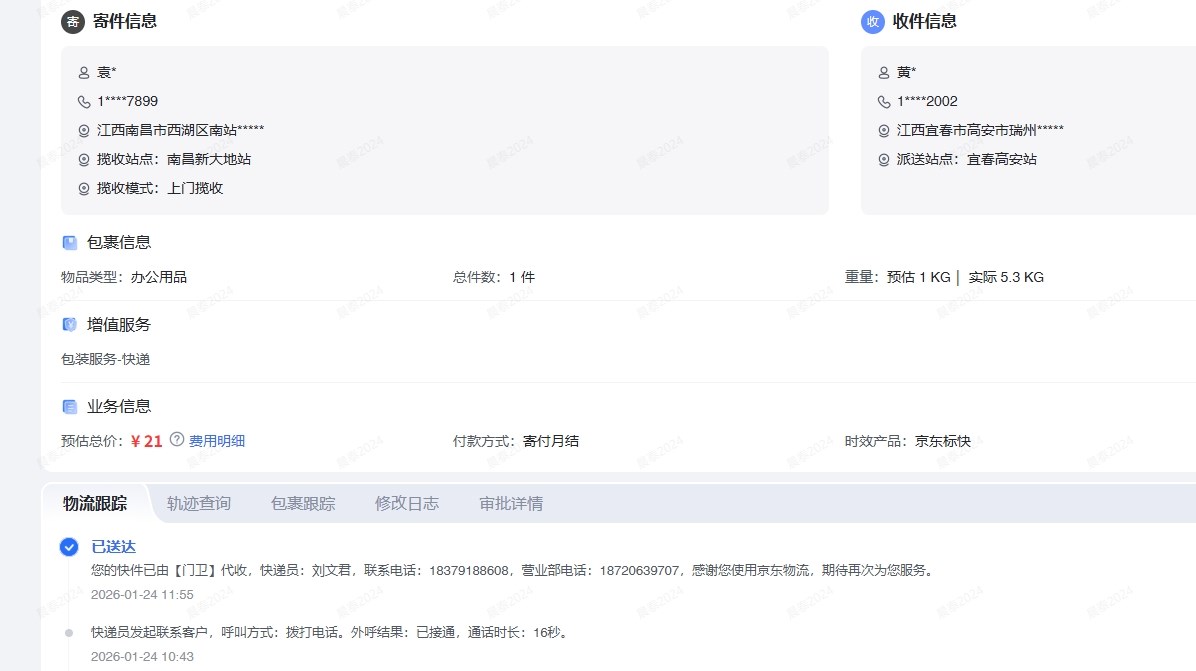Click the value-added service icon beside 增值服务
This screenshot has height=671, width=1196.
tap(70, 325)
